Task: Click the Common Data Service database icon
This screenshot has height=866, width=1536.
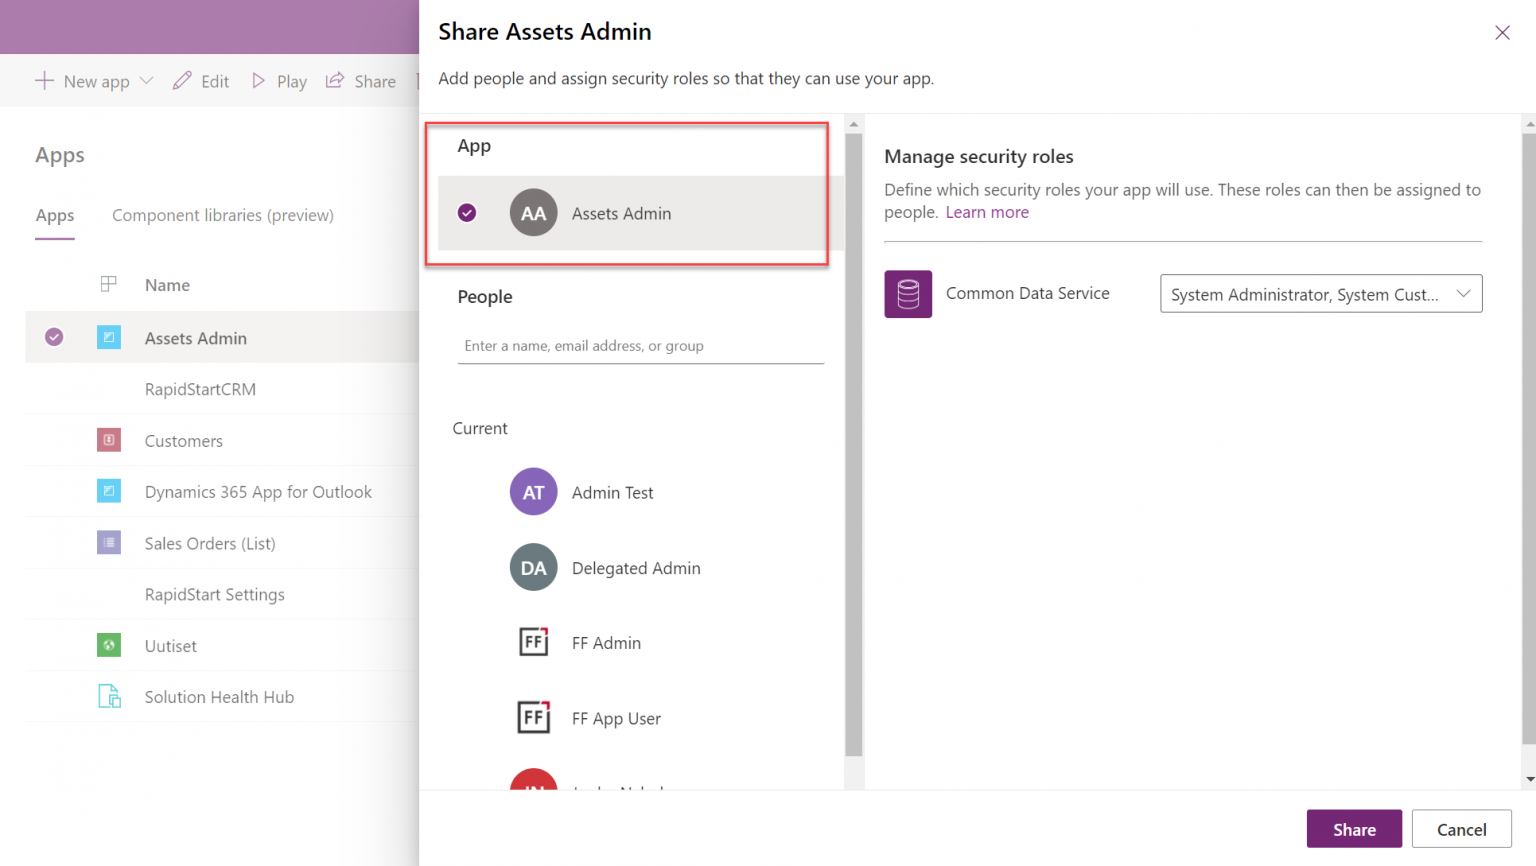Action: point(908,294)
